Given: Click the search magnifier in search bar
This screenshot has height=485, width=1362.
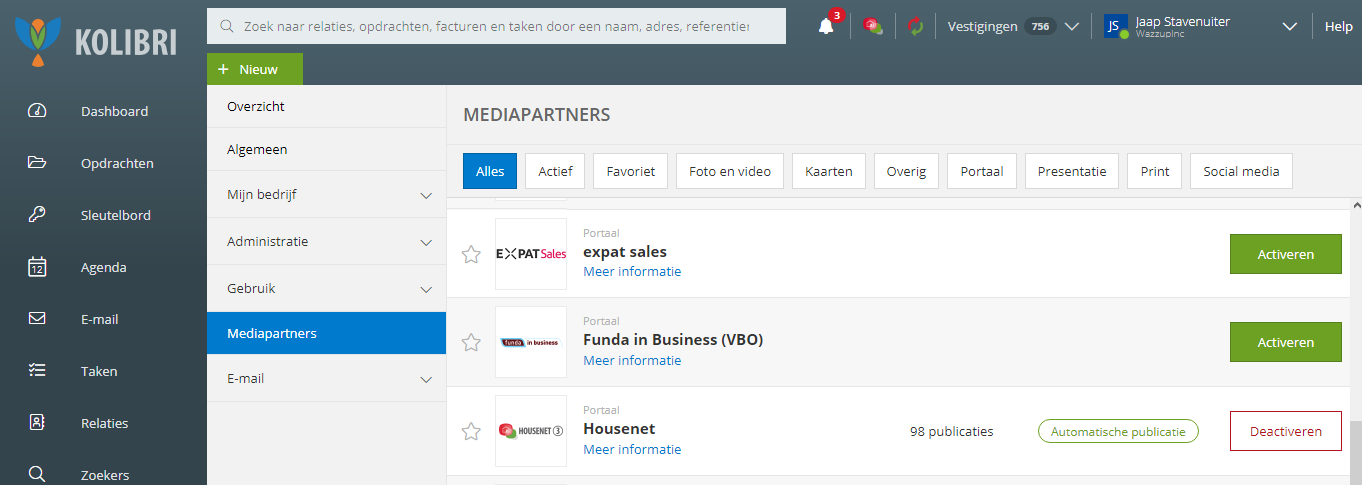Looking at the screenshot, I should pyautogui.click(x=227, y=26).
